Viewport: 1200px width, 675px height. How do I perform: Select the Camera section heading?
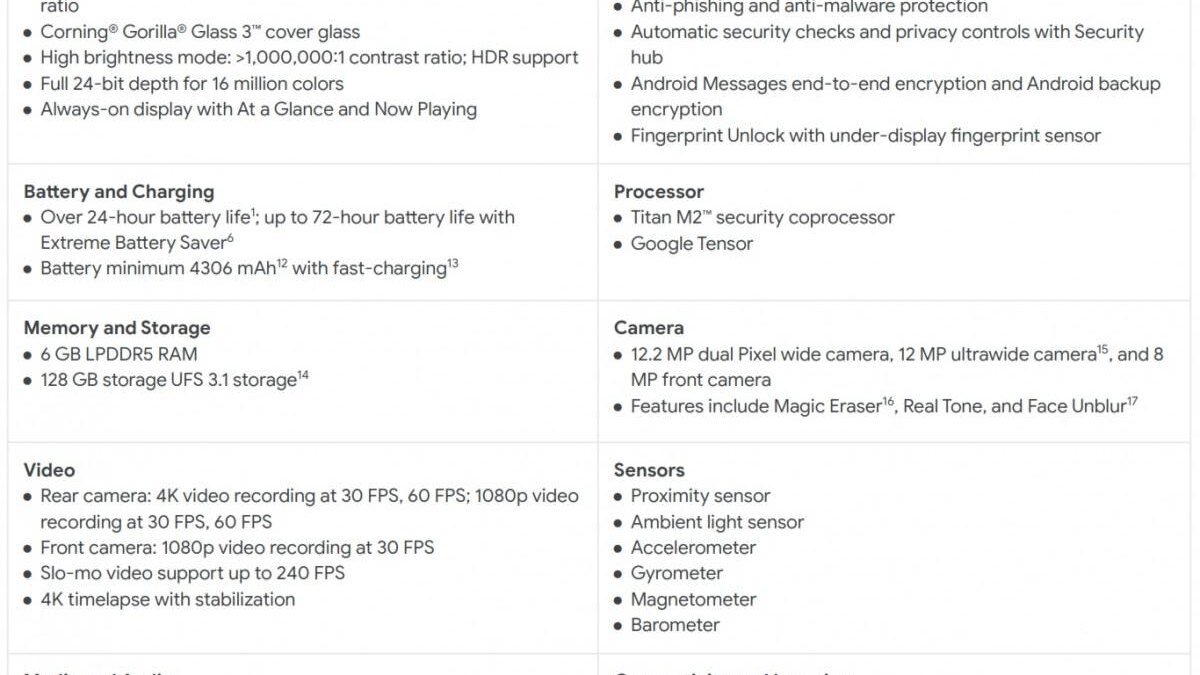pyautogui.click(x=649, y=328)
